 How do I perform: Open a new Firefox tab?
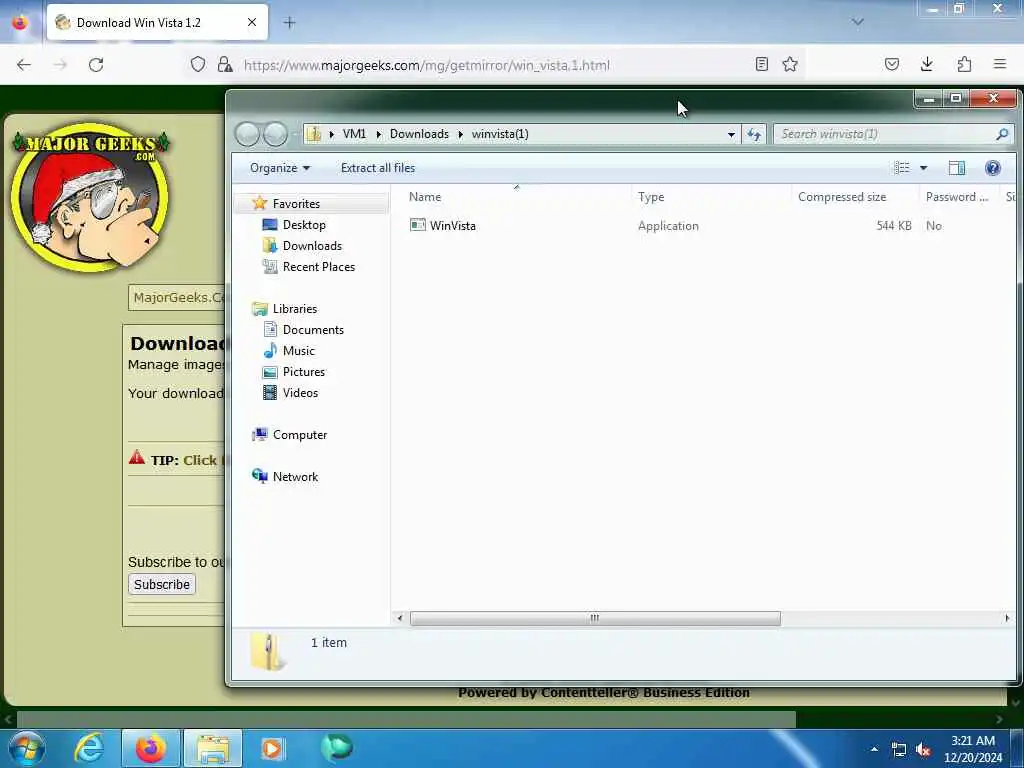point(289,23)
